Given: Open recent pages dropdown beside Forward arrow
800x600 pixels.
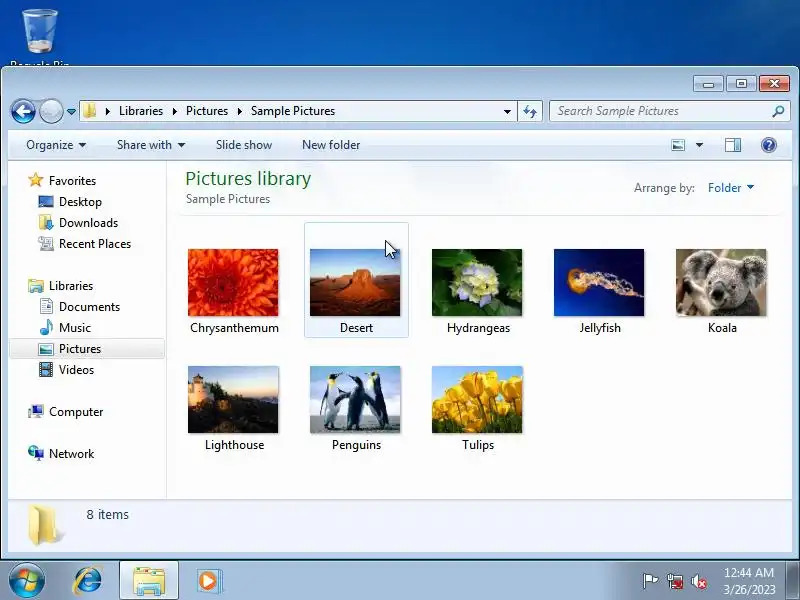Looking at the screenshot, I should click(71, 111).
